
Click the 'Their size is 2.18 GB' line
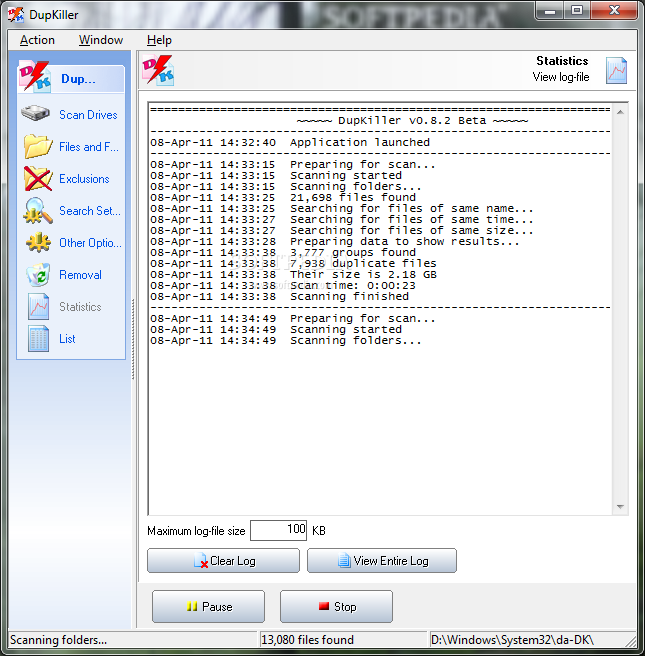(x=363, y=274)
